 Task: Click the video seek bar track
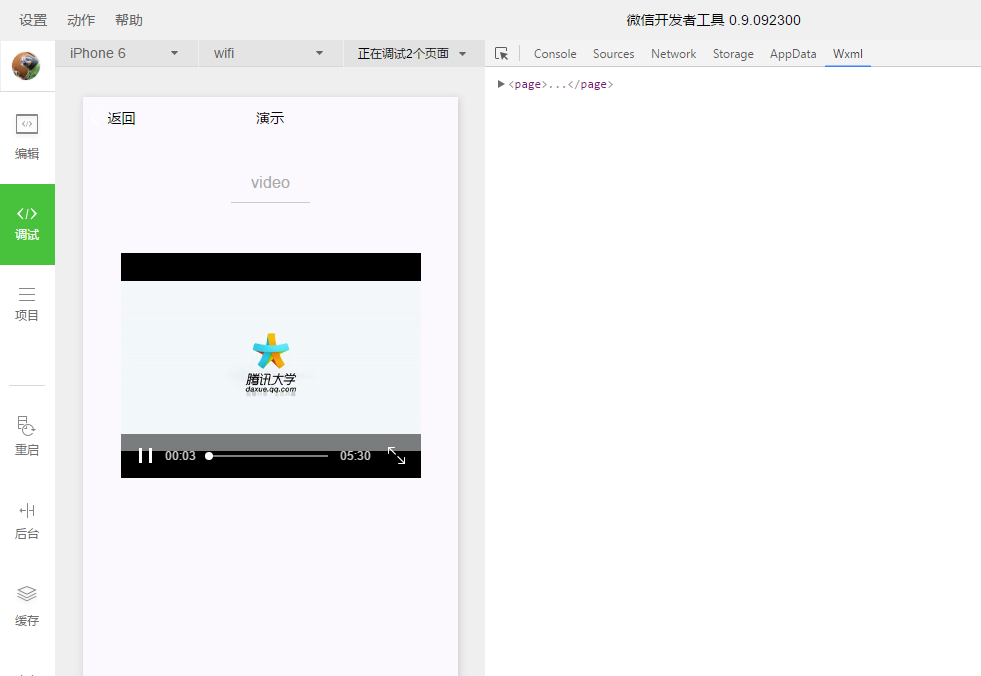pos(267,456)
